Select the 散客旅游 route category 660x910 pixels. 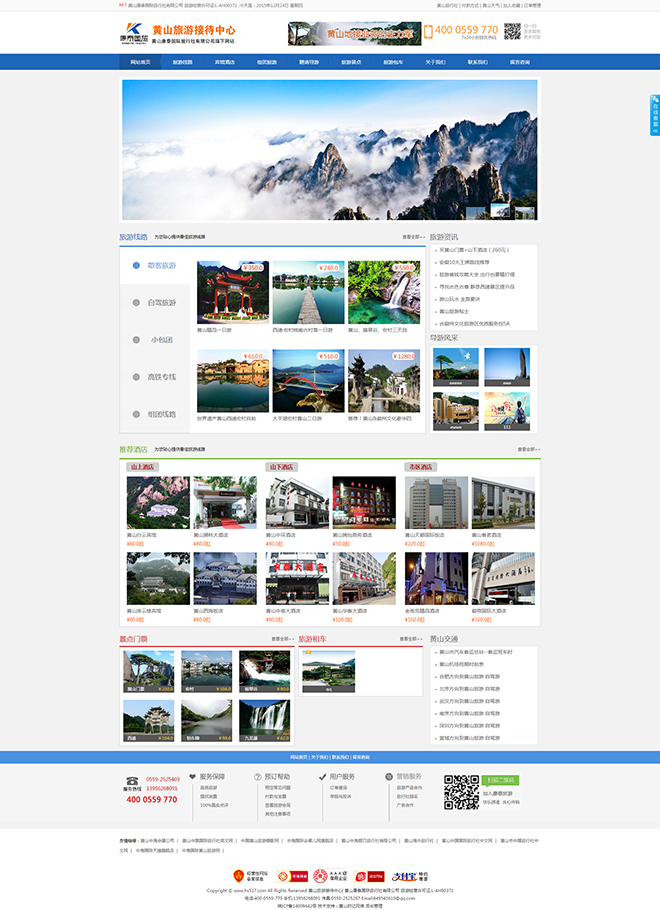coord(161,266)
